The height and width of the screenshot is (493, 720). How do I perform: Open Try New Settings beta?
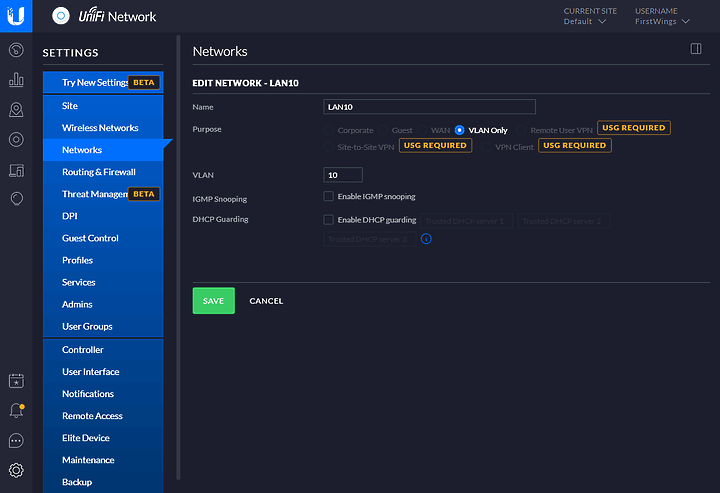(103, 83)
